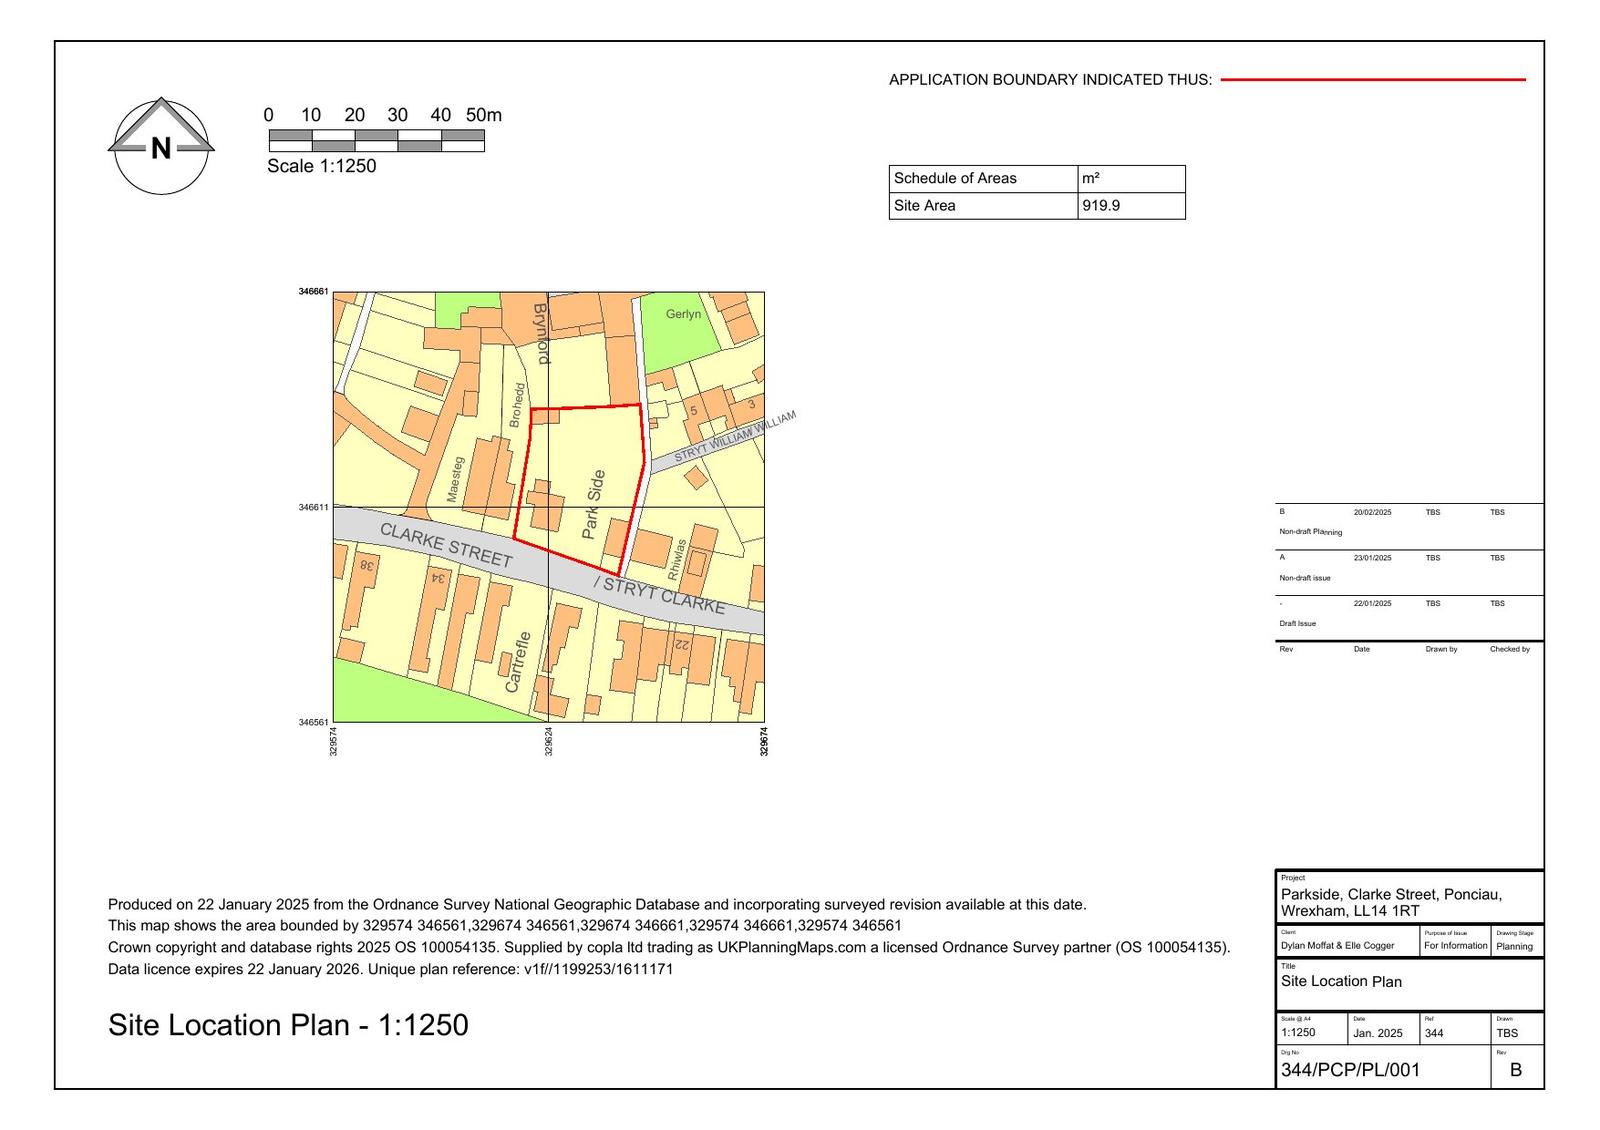This screenshot has width=1600, height=1130.
Task: Click the STRYT WILLIAM road label
Action: pyautogui.click(x=735, y=437)
